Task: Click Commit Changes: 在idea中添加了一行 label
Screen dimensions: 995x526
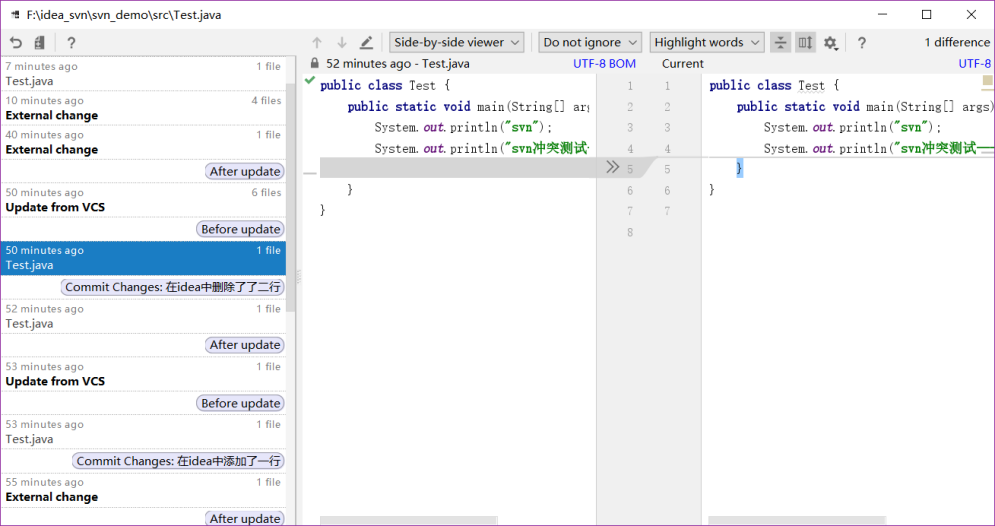Action: coord(178,461)
